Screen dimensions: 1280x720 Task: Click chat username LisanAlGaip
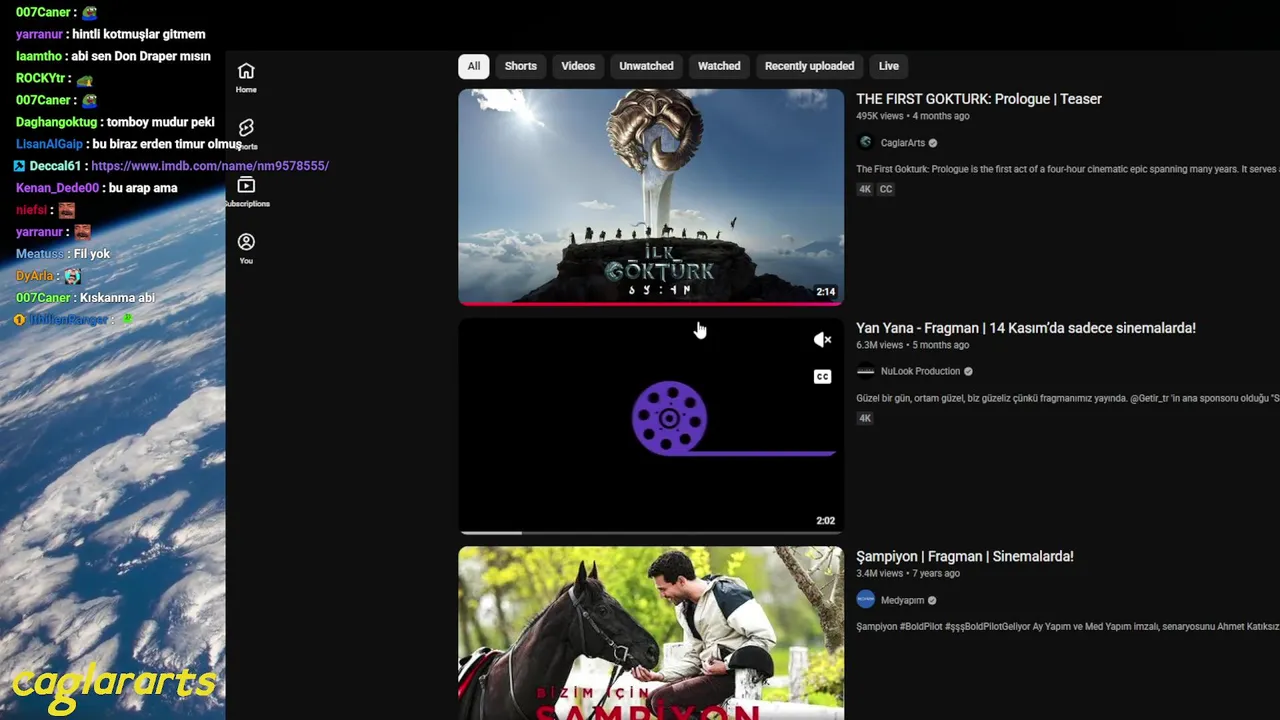(x=49, y=144)
